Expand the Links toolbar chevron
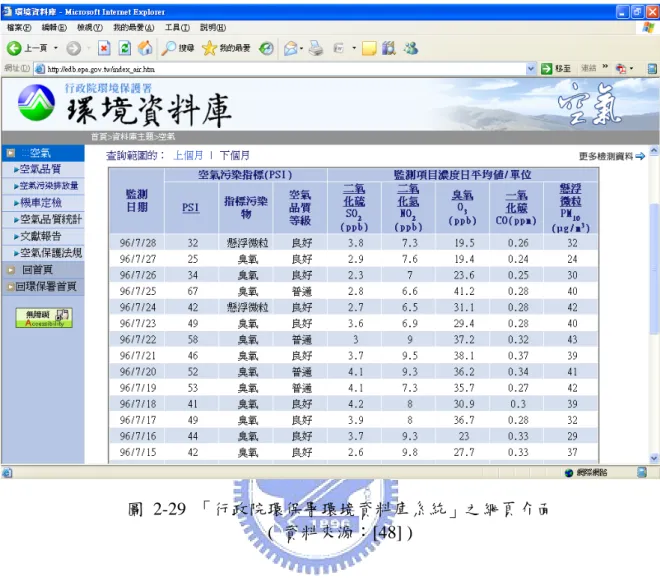This screenshot has height=578, width=660. 605,67
